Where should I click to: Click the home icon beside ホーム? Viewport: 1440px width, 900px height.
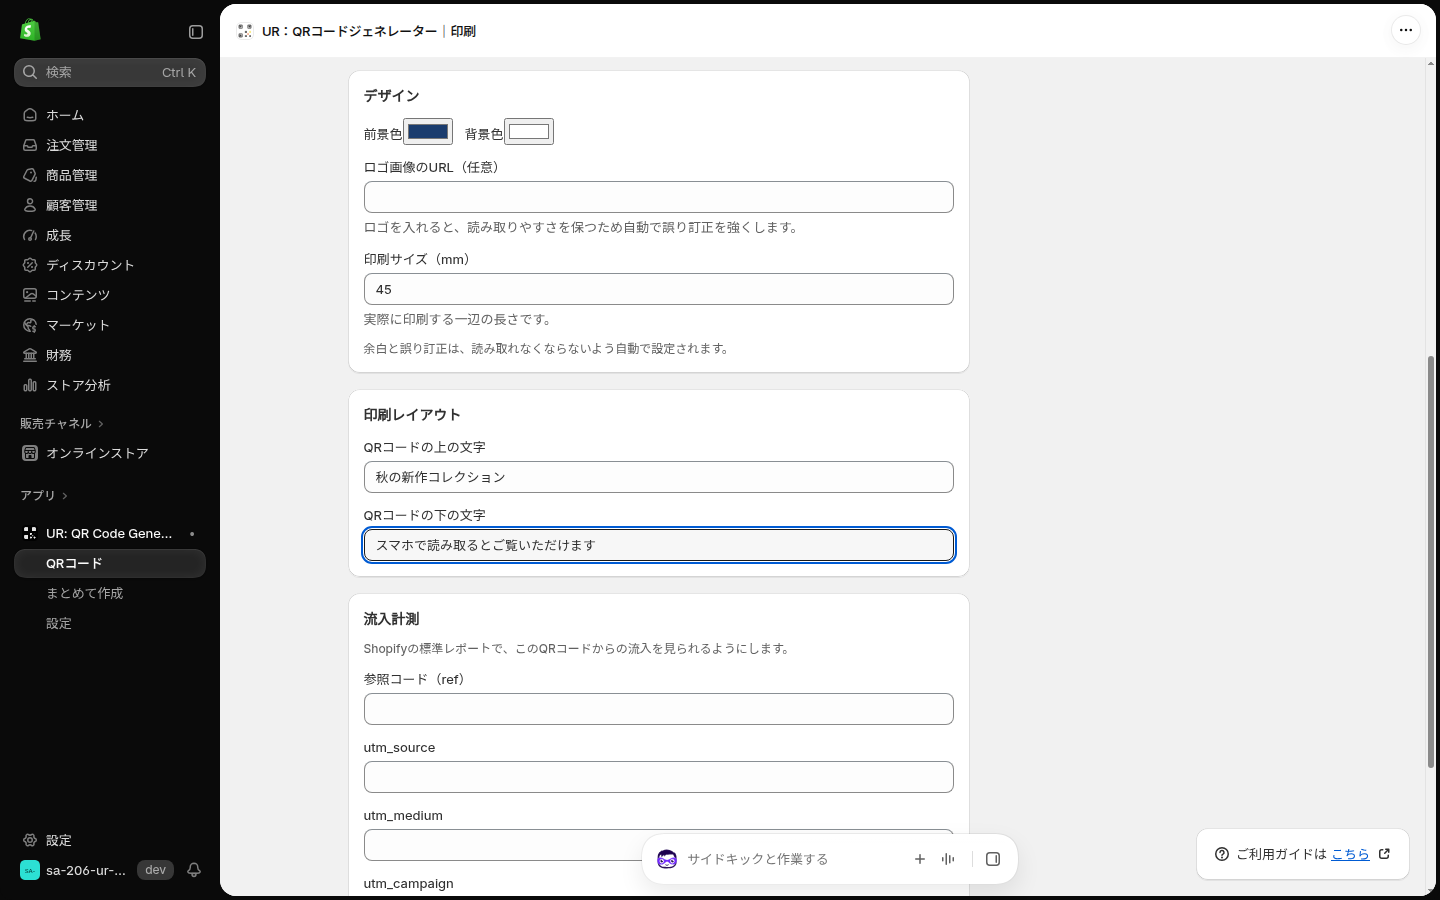click(x=30, y=115)
